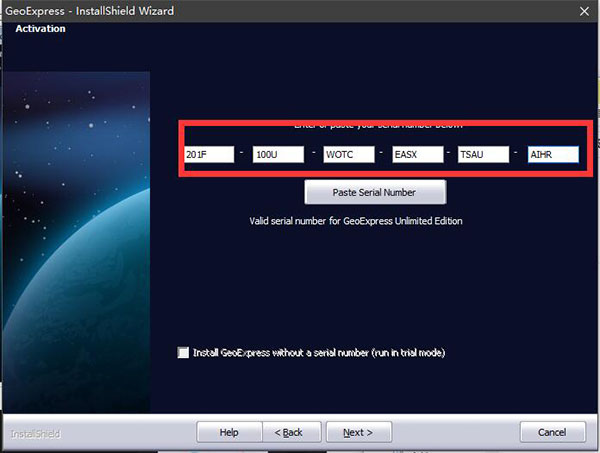Select the serial field containing WOTC
This screenshot has width=600, height=453.
(x=349, y=155)
